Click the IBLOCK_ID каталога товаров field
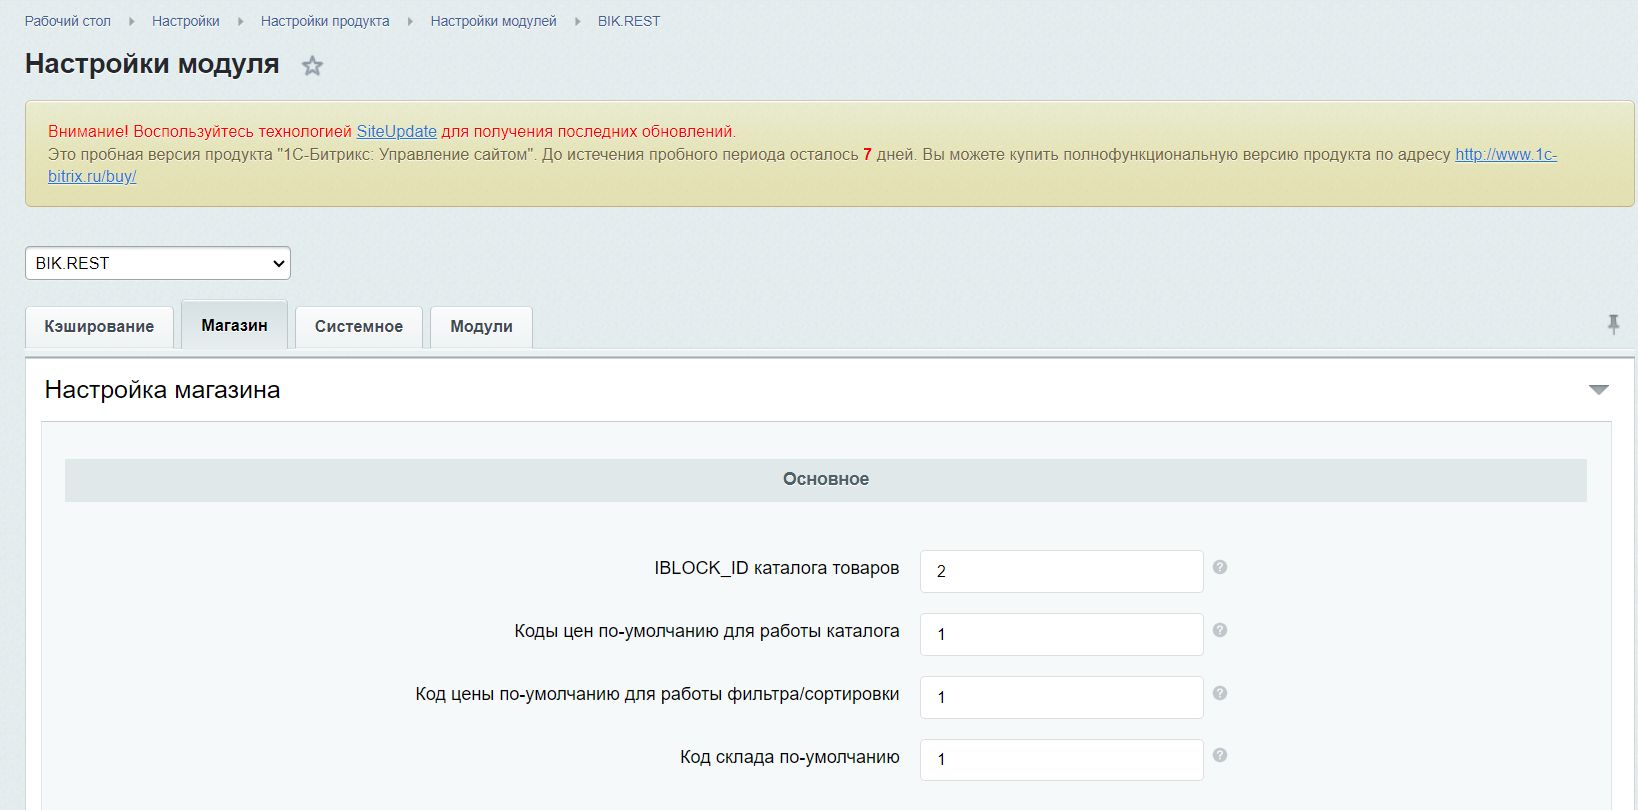1638x810 pixels. 1061,571
